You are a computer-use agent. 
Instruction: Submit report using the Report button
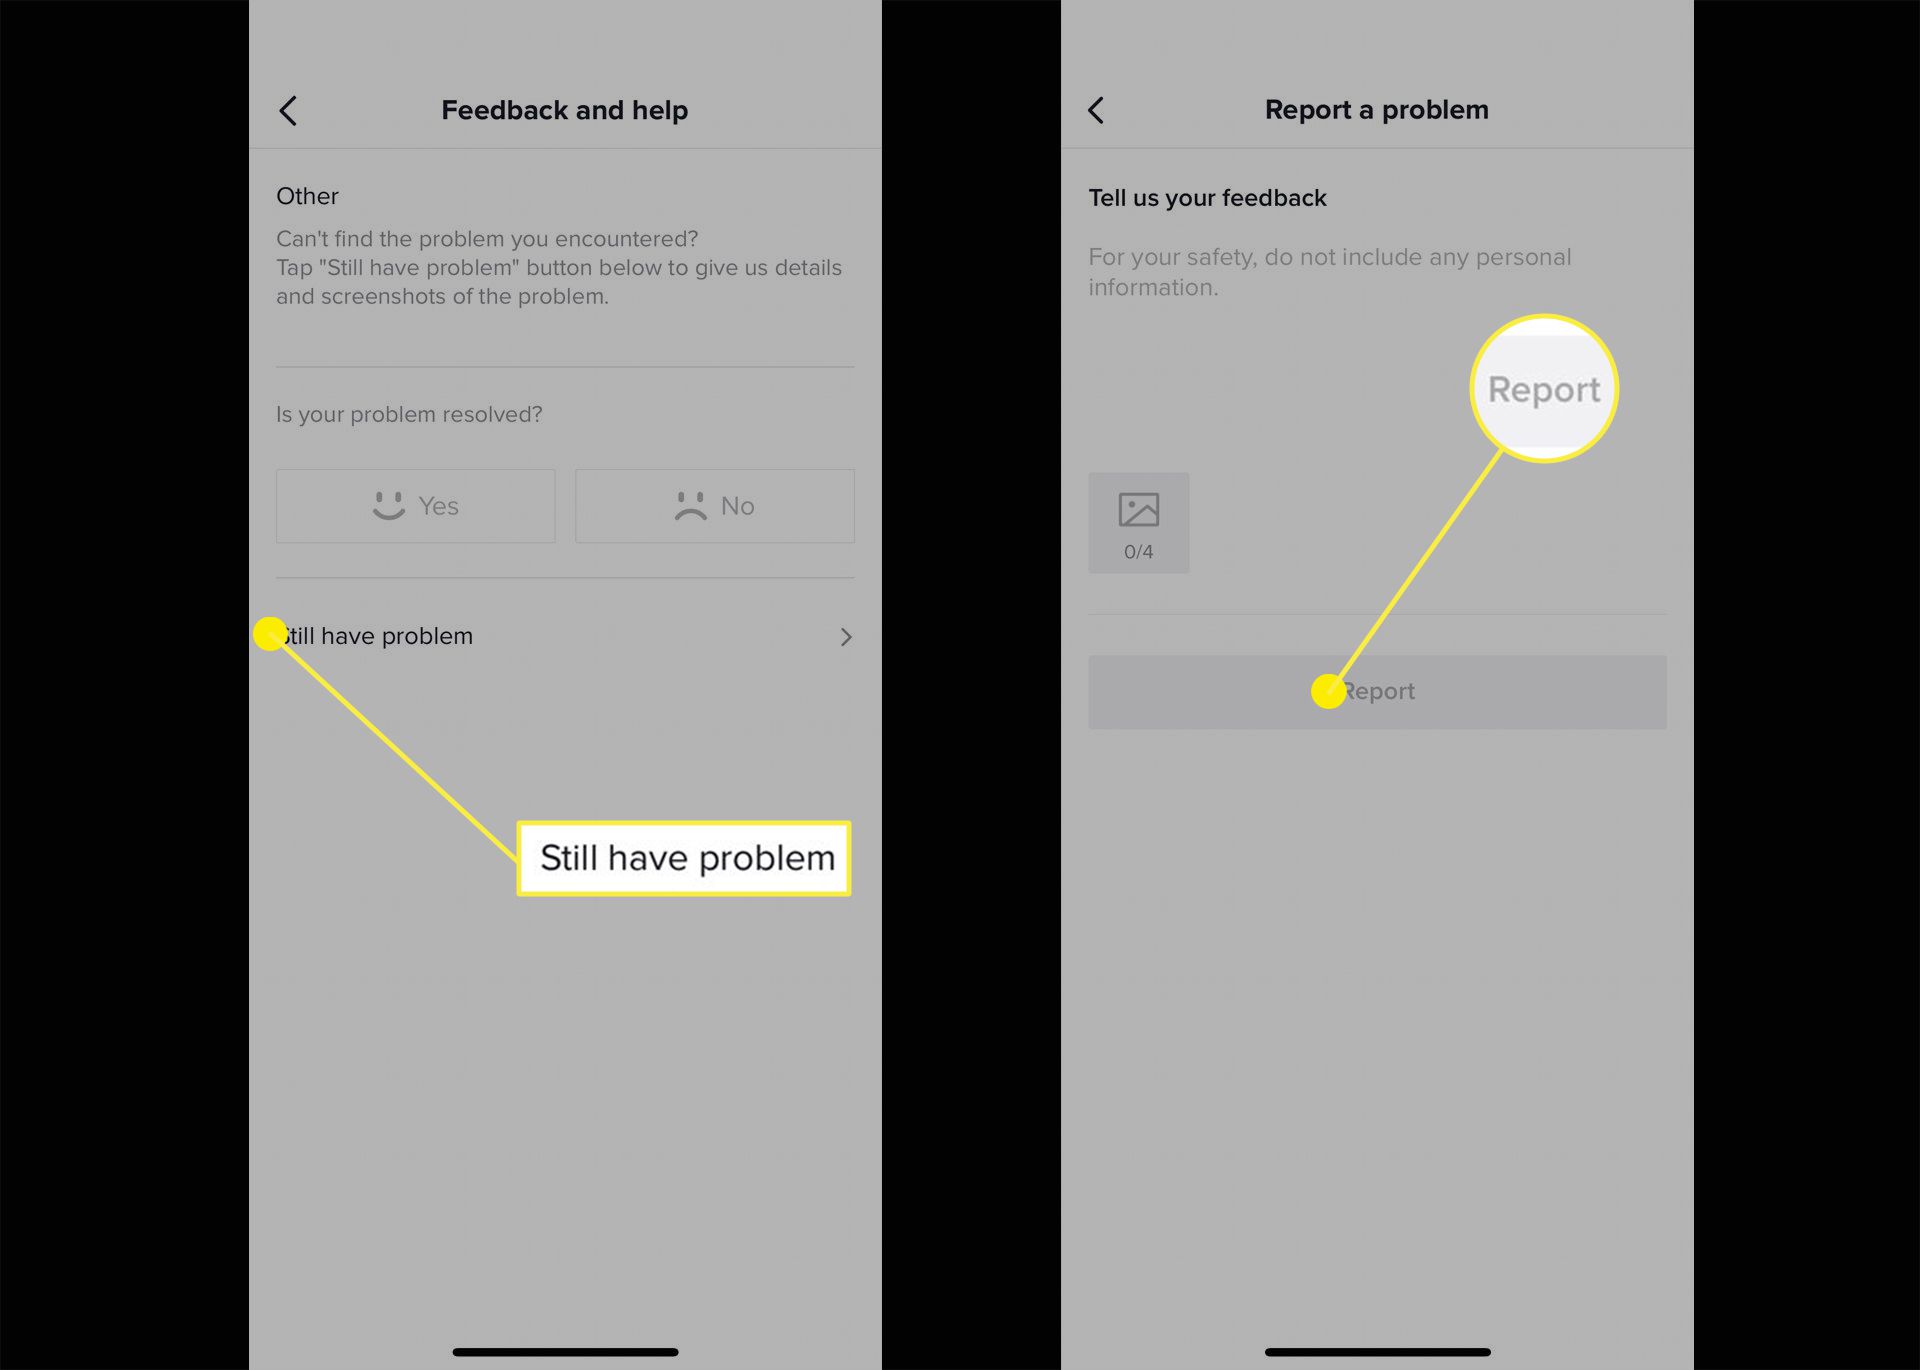pos(1376,691)
